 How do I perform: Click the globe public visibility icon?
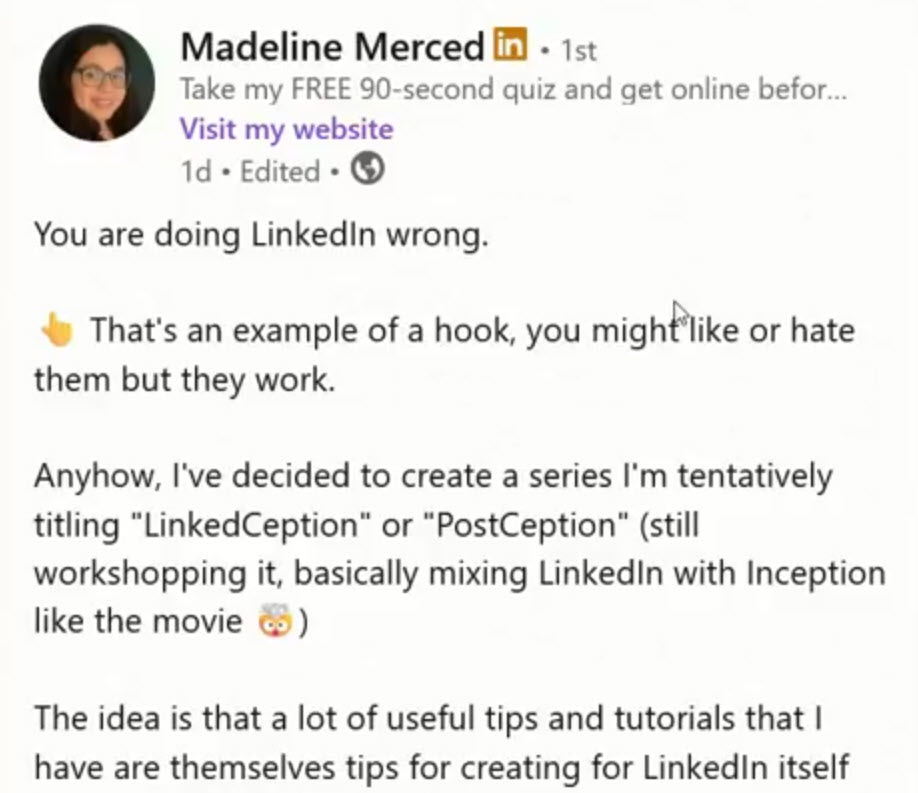pos(369,171)
